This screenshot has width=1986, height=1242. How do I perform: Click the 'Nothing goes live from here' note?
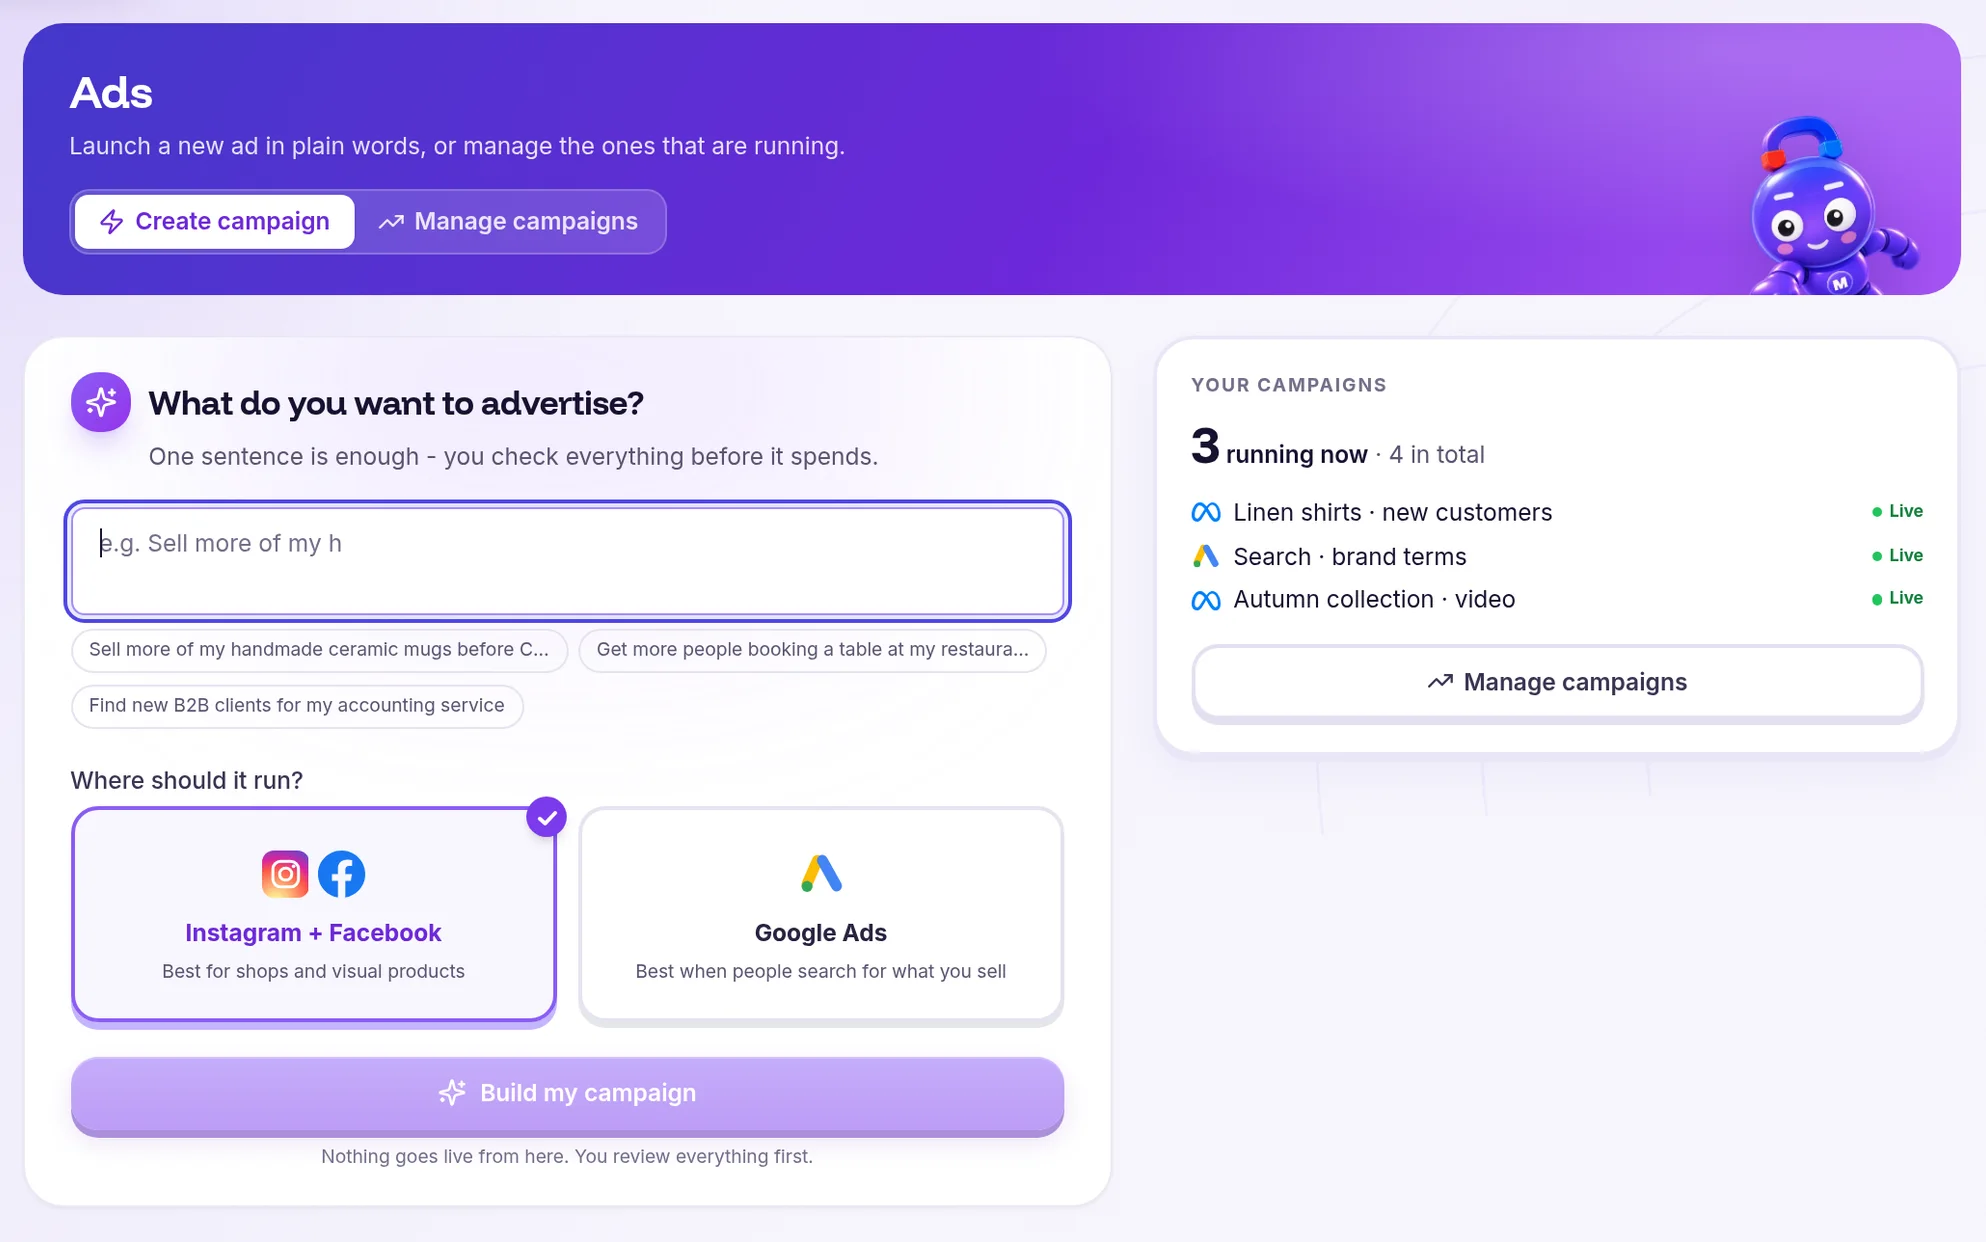[567, 1157]
